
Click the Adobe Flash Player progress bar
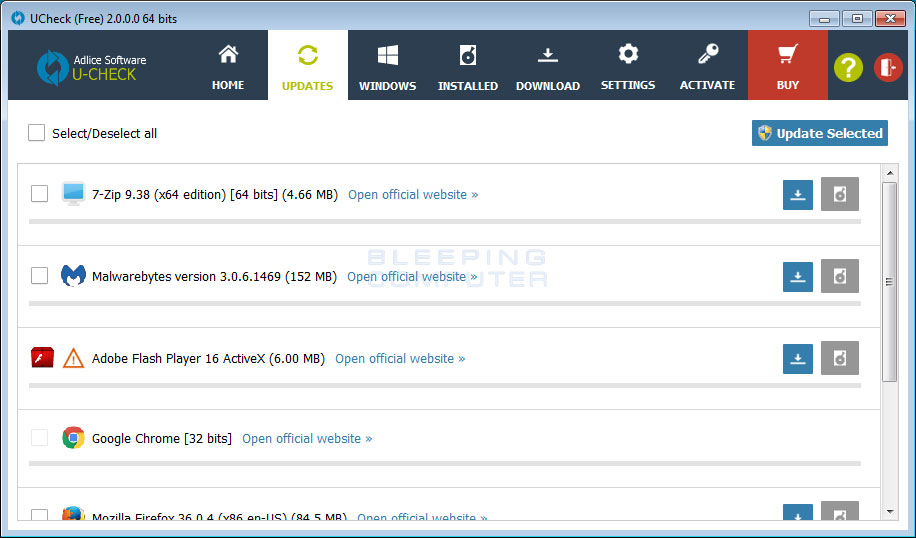pyautogui.click(x=445, y=386)
